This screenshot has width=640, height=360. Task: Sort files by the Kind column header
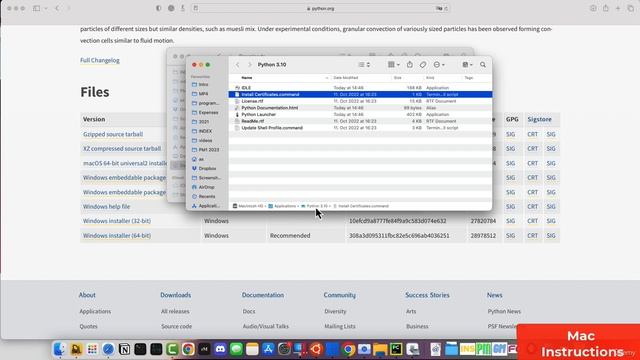point(430,78)
